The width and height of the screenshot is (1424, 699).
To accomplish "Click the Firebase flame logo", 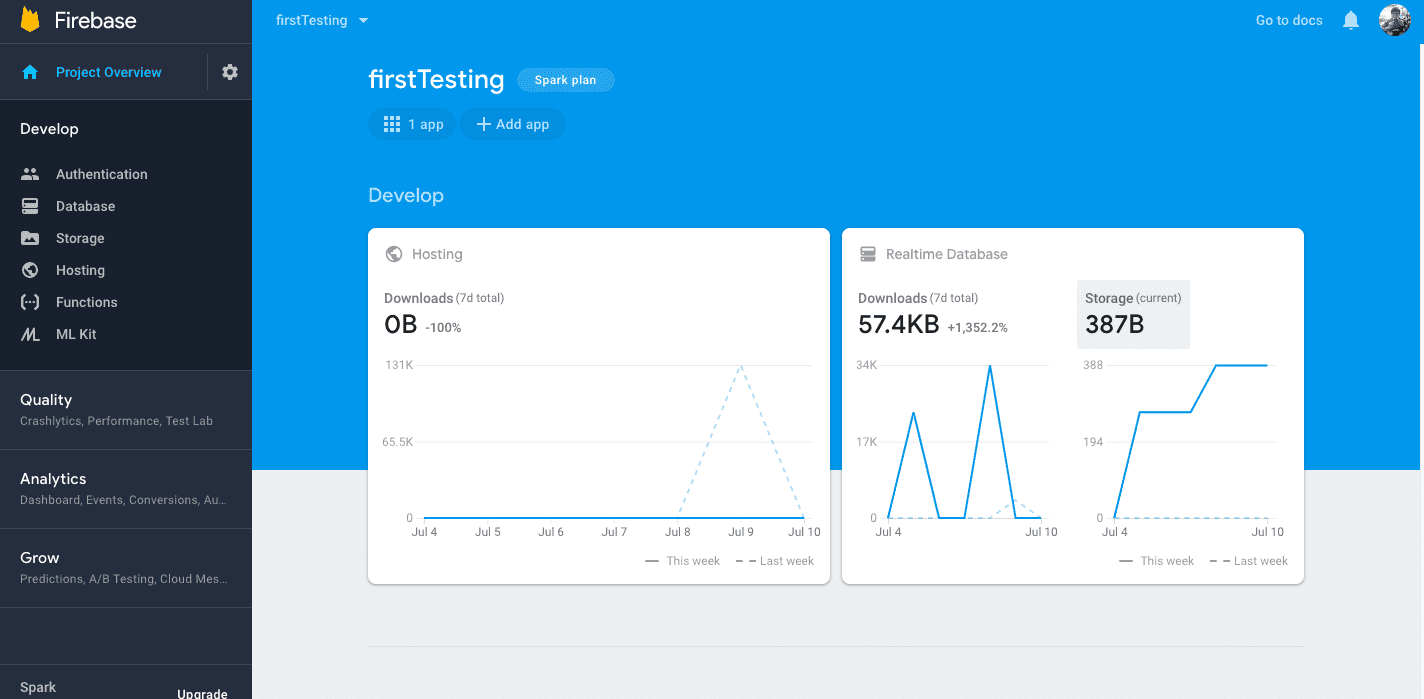I will 30,20.
